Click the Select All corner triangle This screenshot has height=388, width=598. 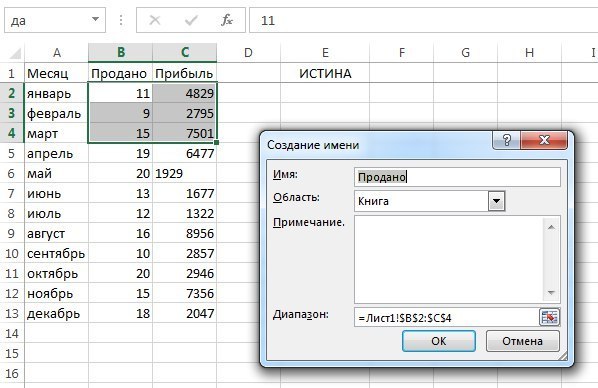(x=15, y=53)
